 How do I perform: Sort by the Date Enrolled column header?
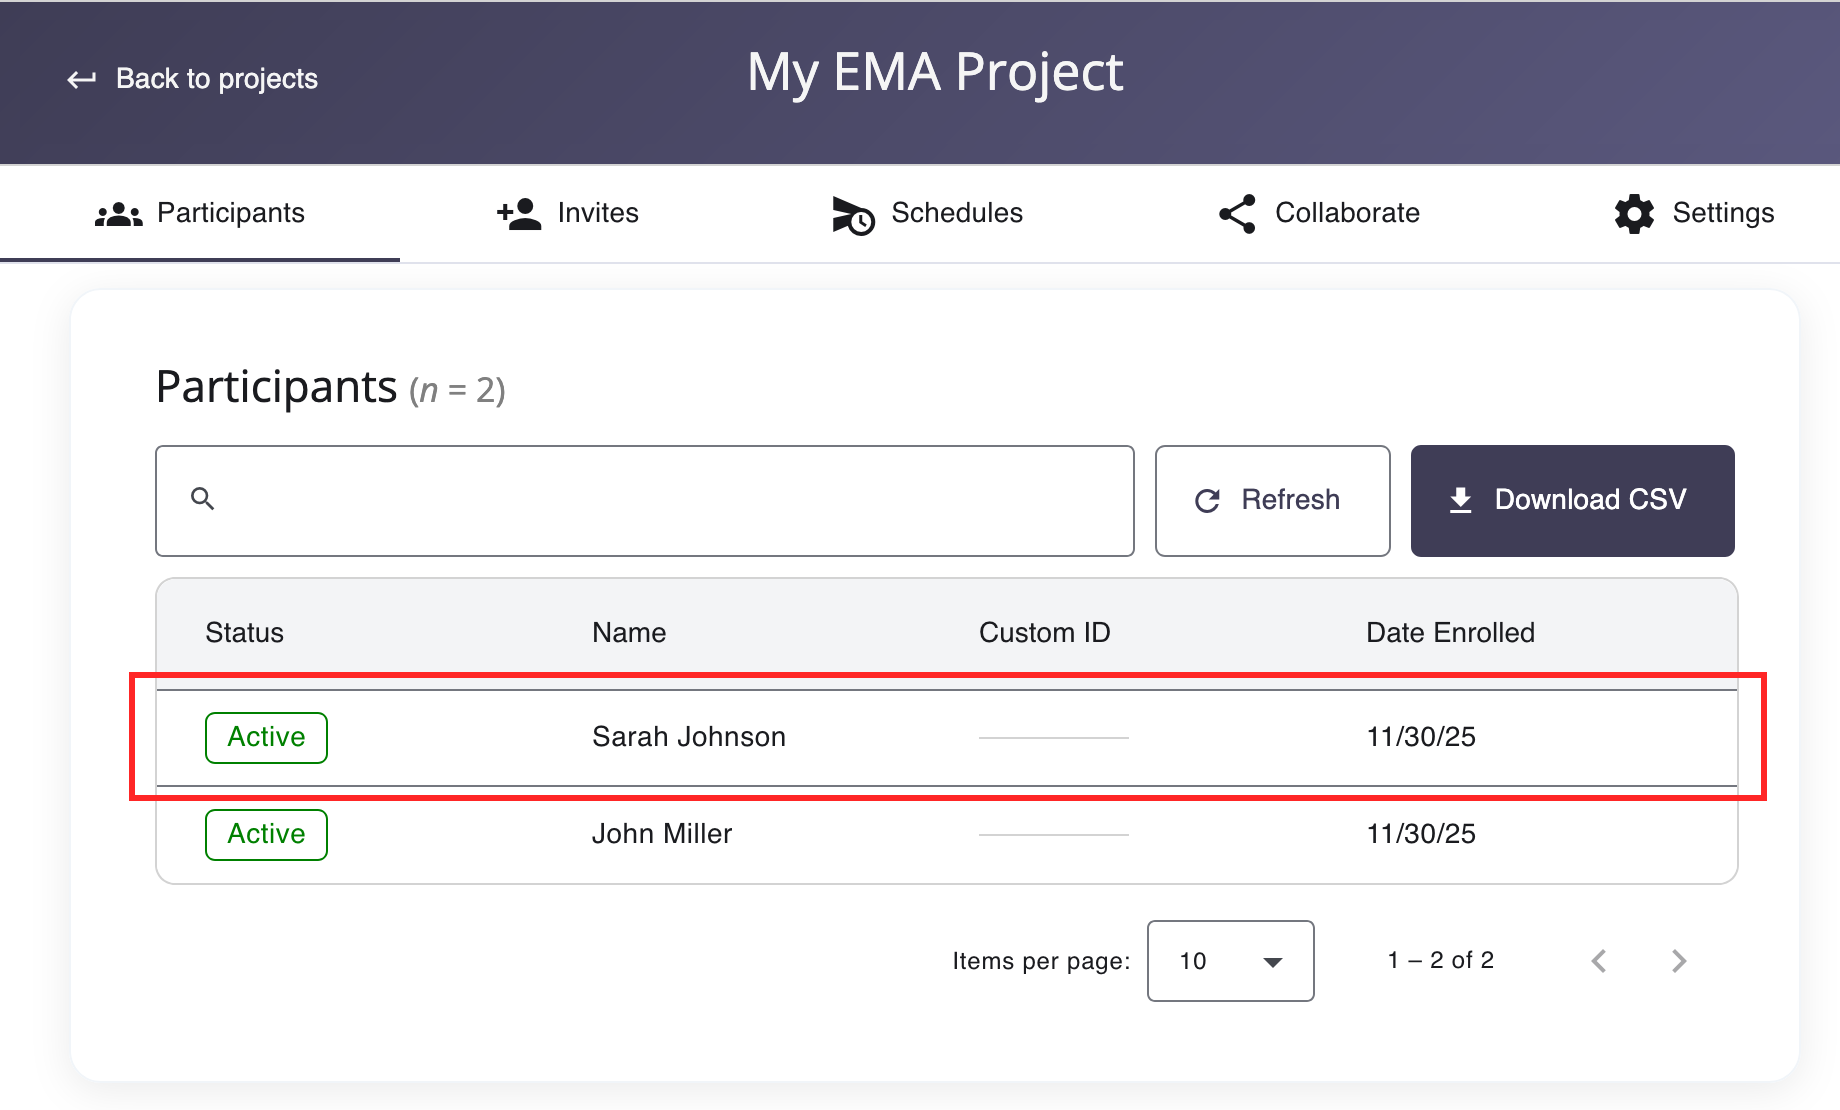1449,633
